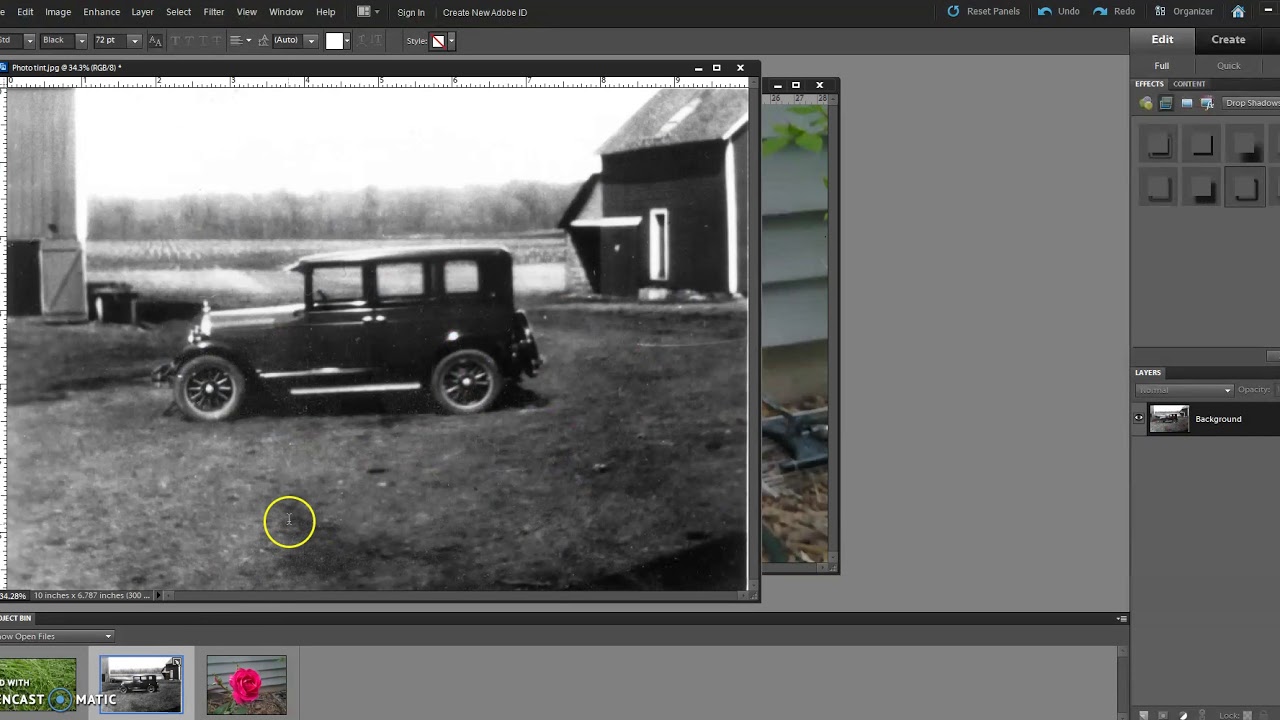
Task: Click the Show All icon in Effects
Action: [1207, 103]
